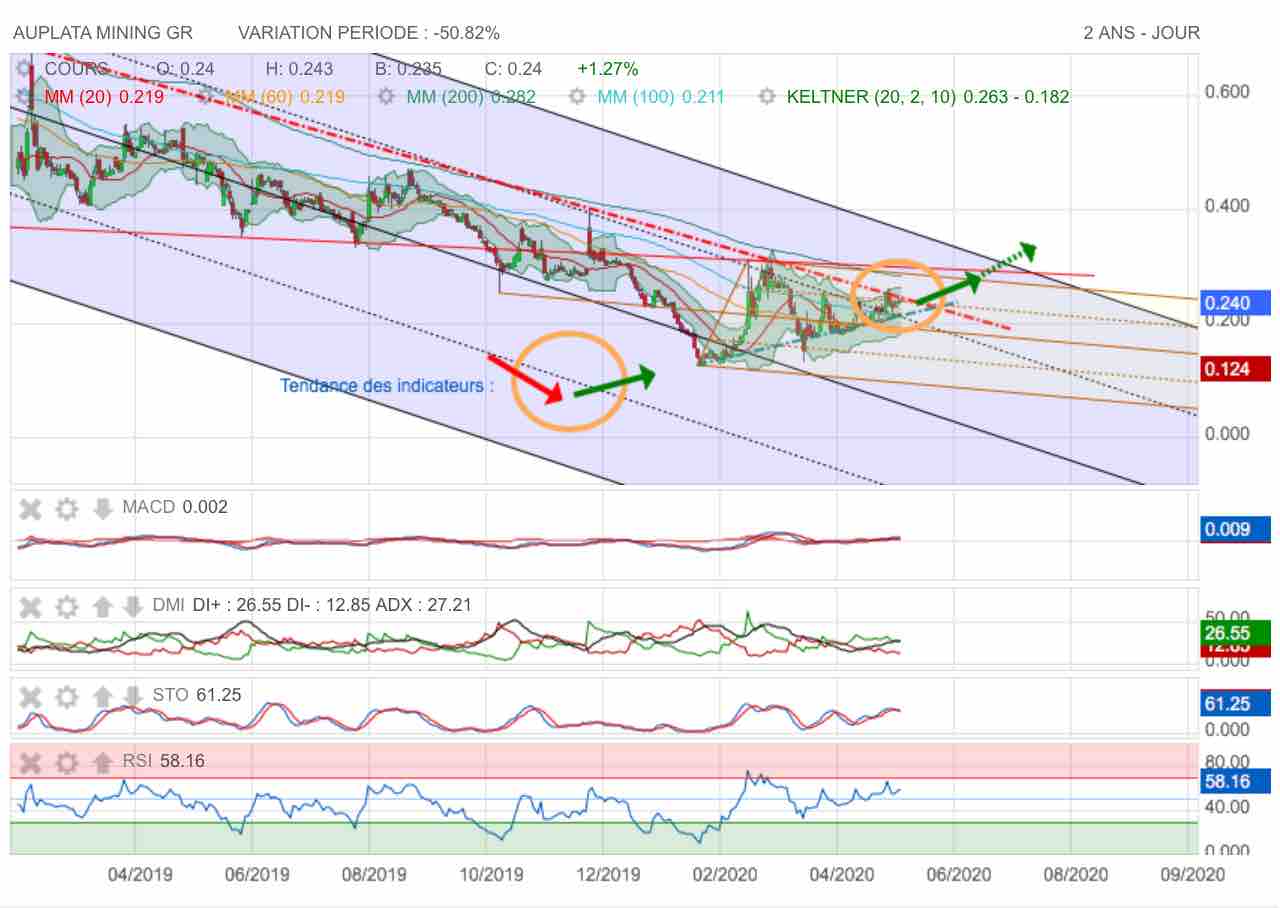Open the COURS price settings gear
This screenshot has height=908, width=1280.
pos(26,69)
